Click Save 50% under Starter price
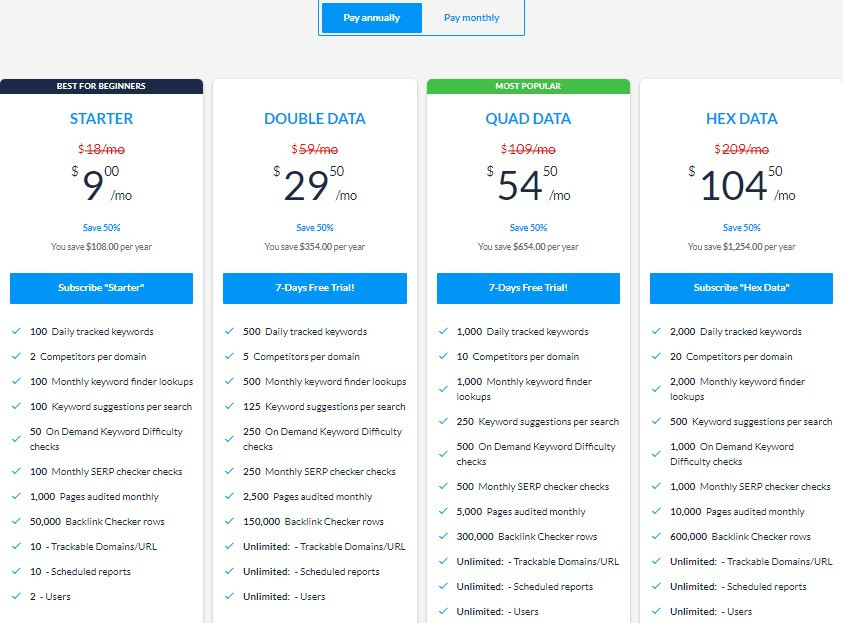The image size is (843, 623). click(x=101, y=228)
